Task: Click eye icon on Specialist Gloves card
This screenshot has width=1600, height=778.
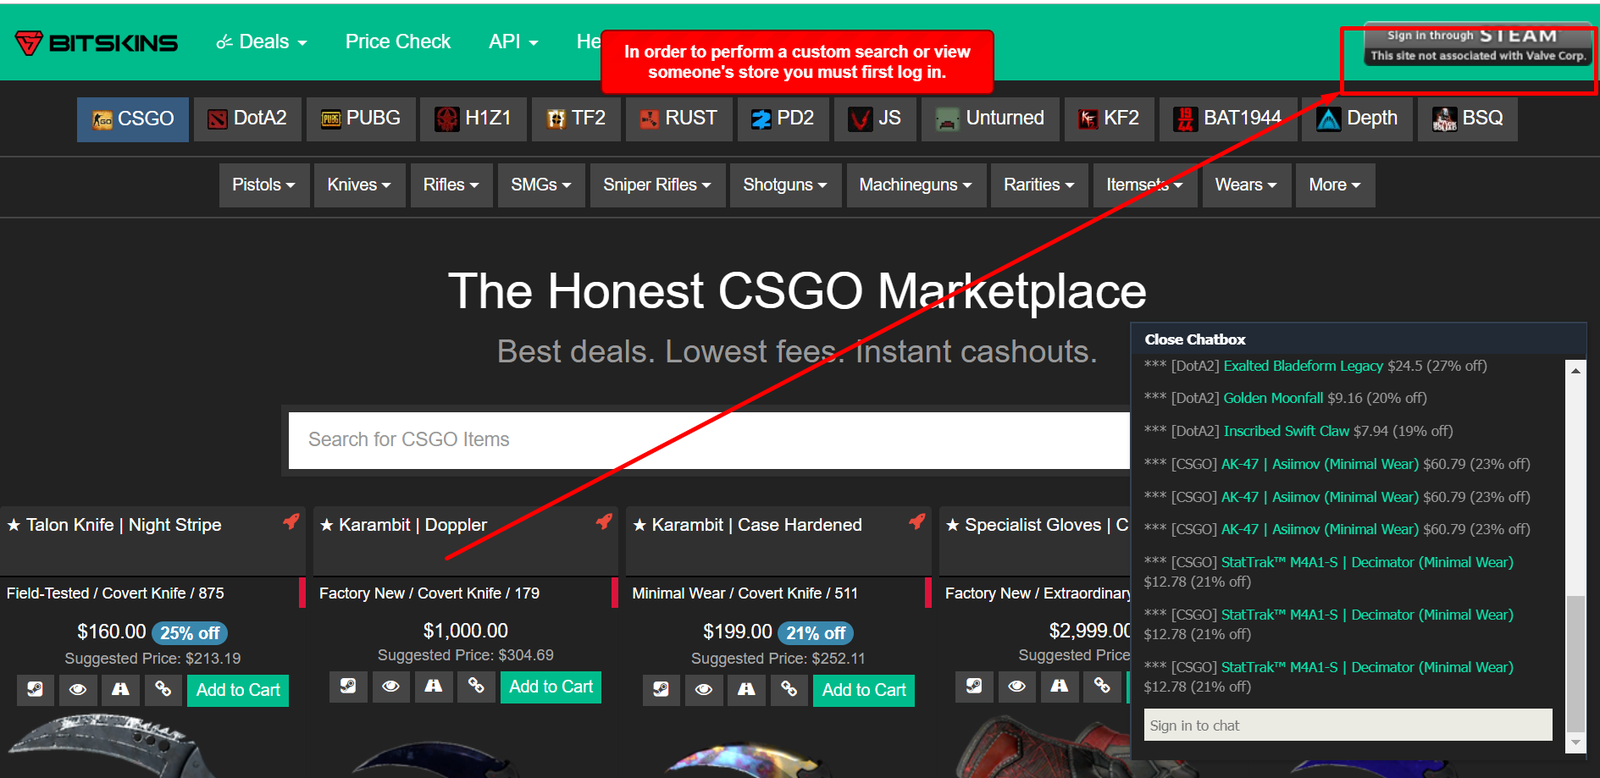Action: coord(1017,686)
